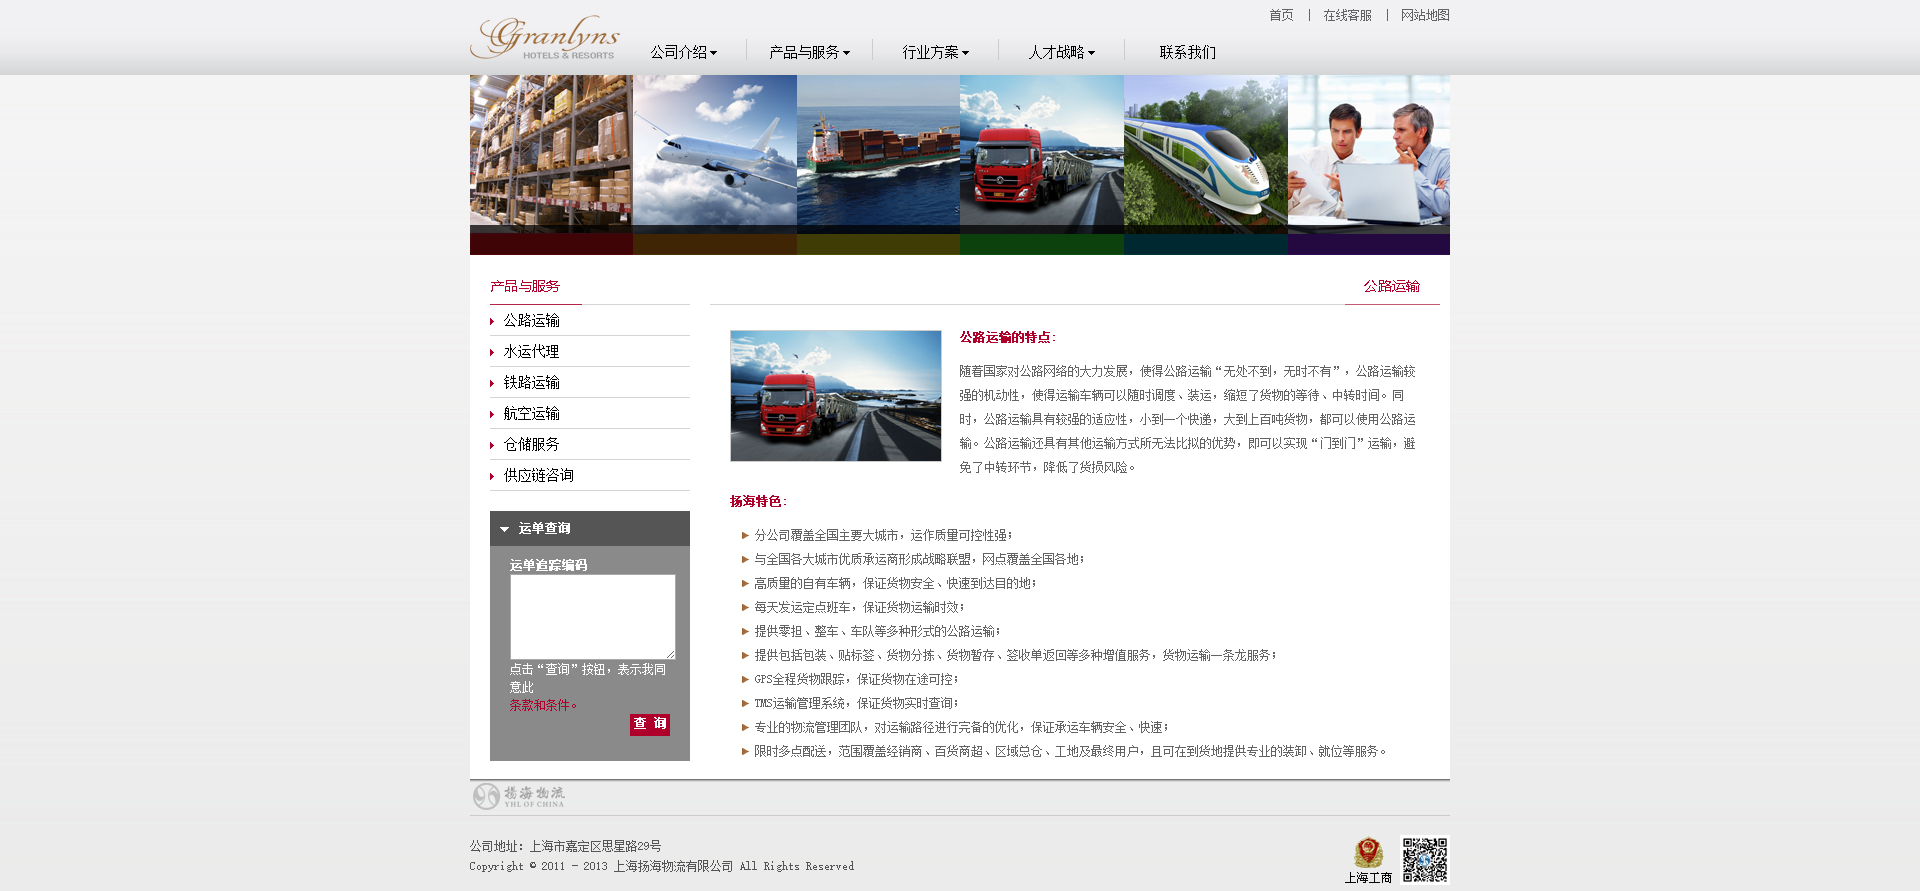Click the Granlyns Hotels & Resorts logo
The width and height of the screenshot is (1920, 891).
point(545,38)
